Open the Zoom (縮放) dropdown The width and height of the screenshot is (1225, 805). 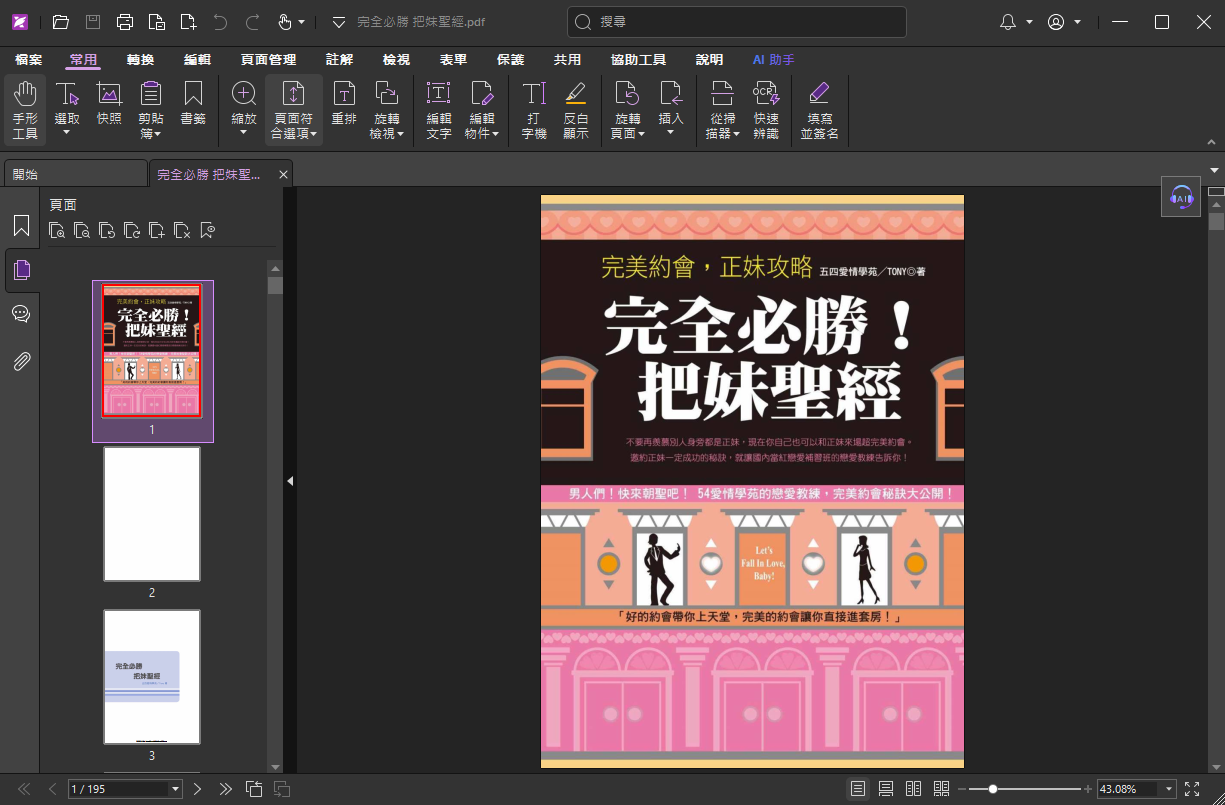coord(244,132)
